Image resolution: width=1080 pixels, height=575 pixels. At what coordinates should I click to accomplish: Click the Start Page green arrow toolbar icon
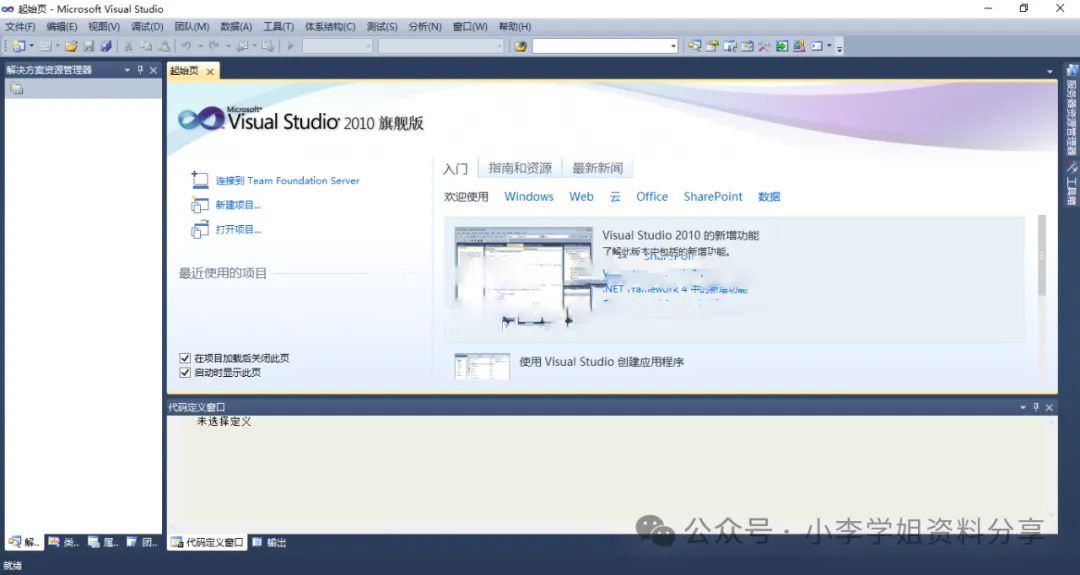click(782, 46)
